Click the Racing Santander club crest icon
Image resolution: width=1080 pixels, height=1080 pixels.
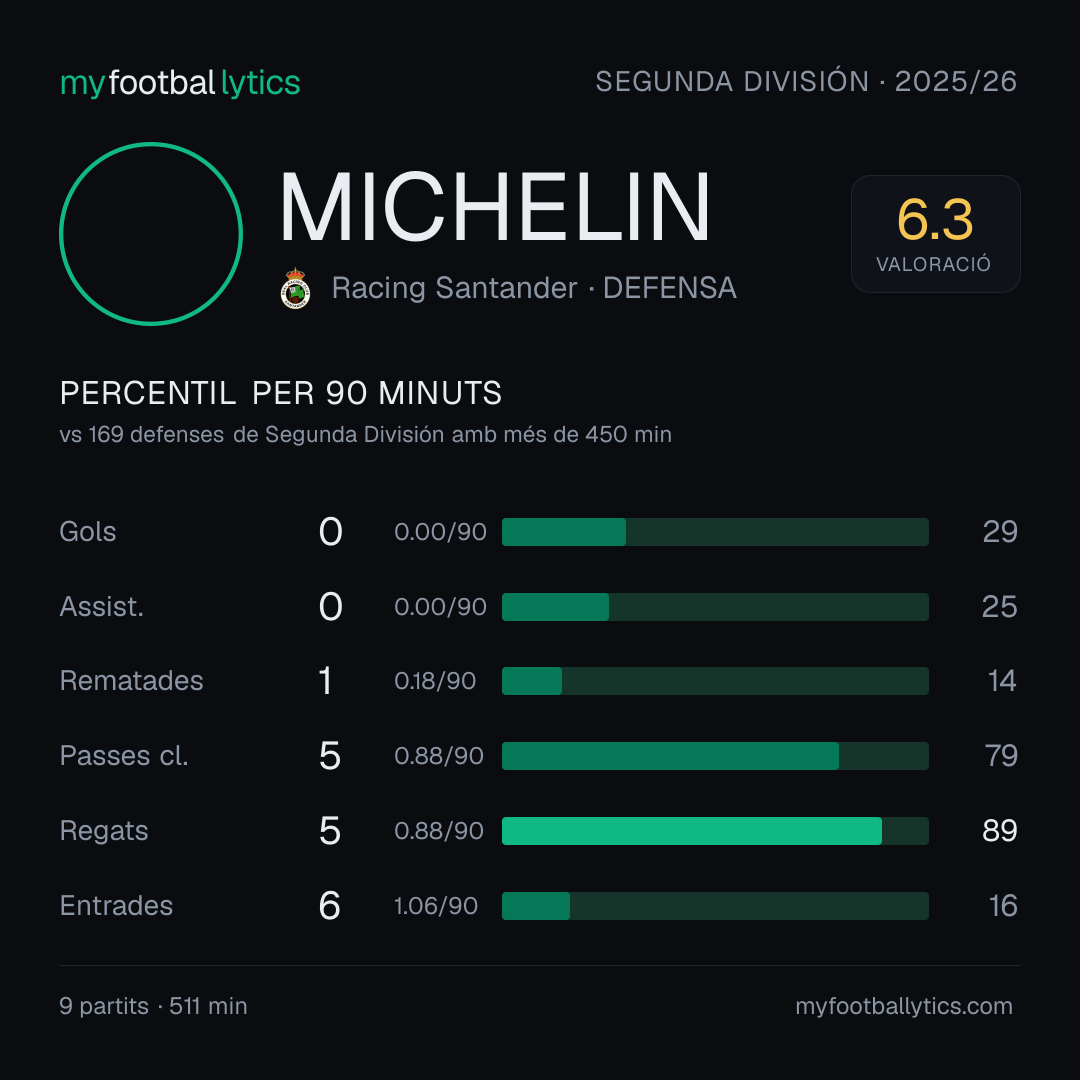pyautogui.click(x=295, y=288)
